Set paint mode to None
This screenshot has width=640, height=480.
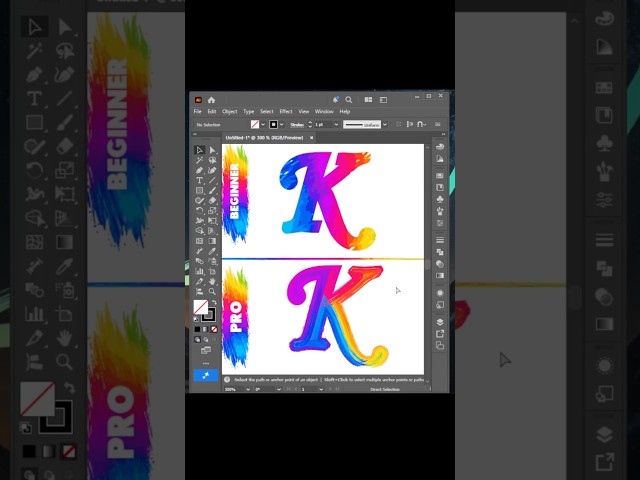pyautogui.click(x=214, y=329)
